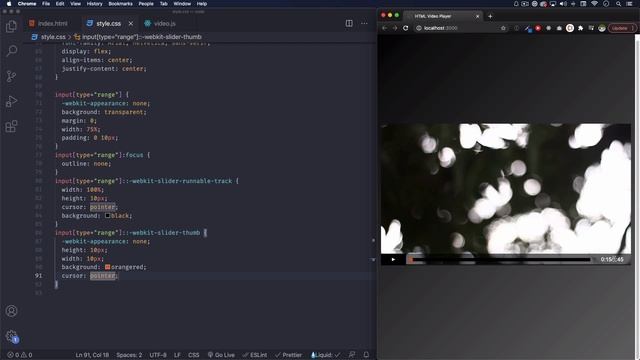The width and height of the screenshot is (640, 360).
Task: Close the style.css tab
Action: (x=131, y=24)
